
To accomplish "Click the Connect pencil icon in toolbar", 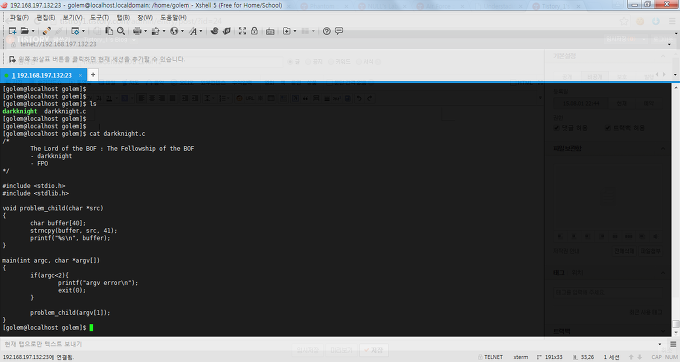I will point(46,31).
